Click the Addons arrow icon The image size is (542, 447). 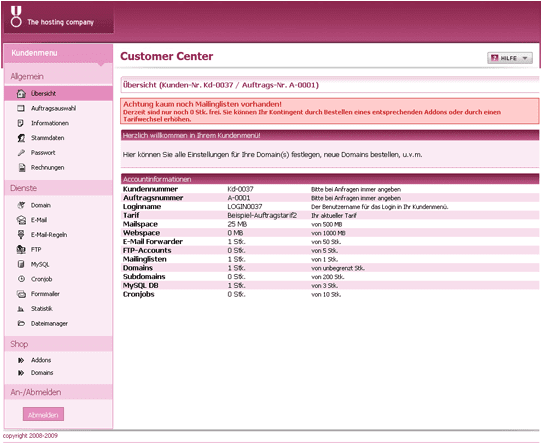[x=21, y=360]
